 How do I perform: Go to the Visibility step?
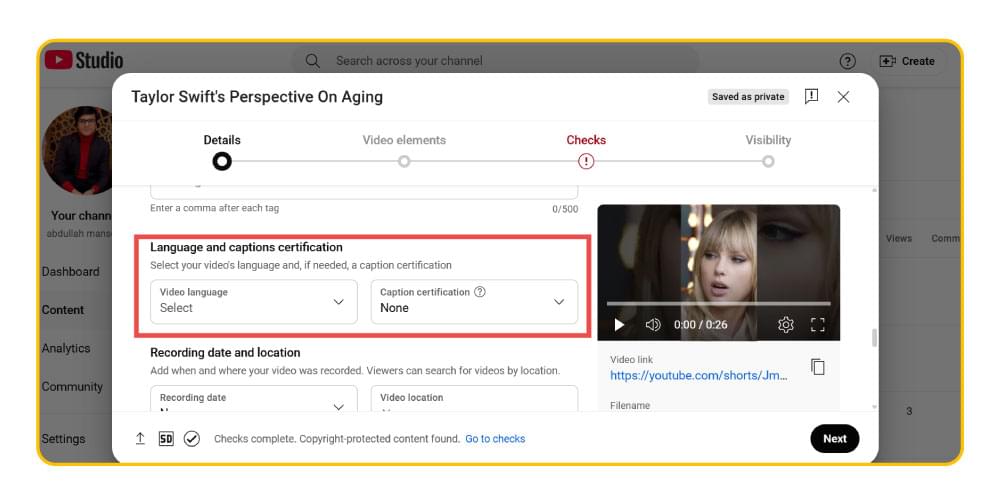coord(768,151)
